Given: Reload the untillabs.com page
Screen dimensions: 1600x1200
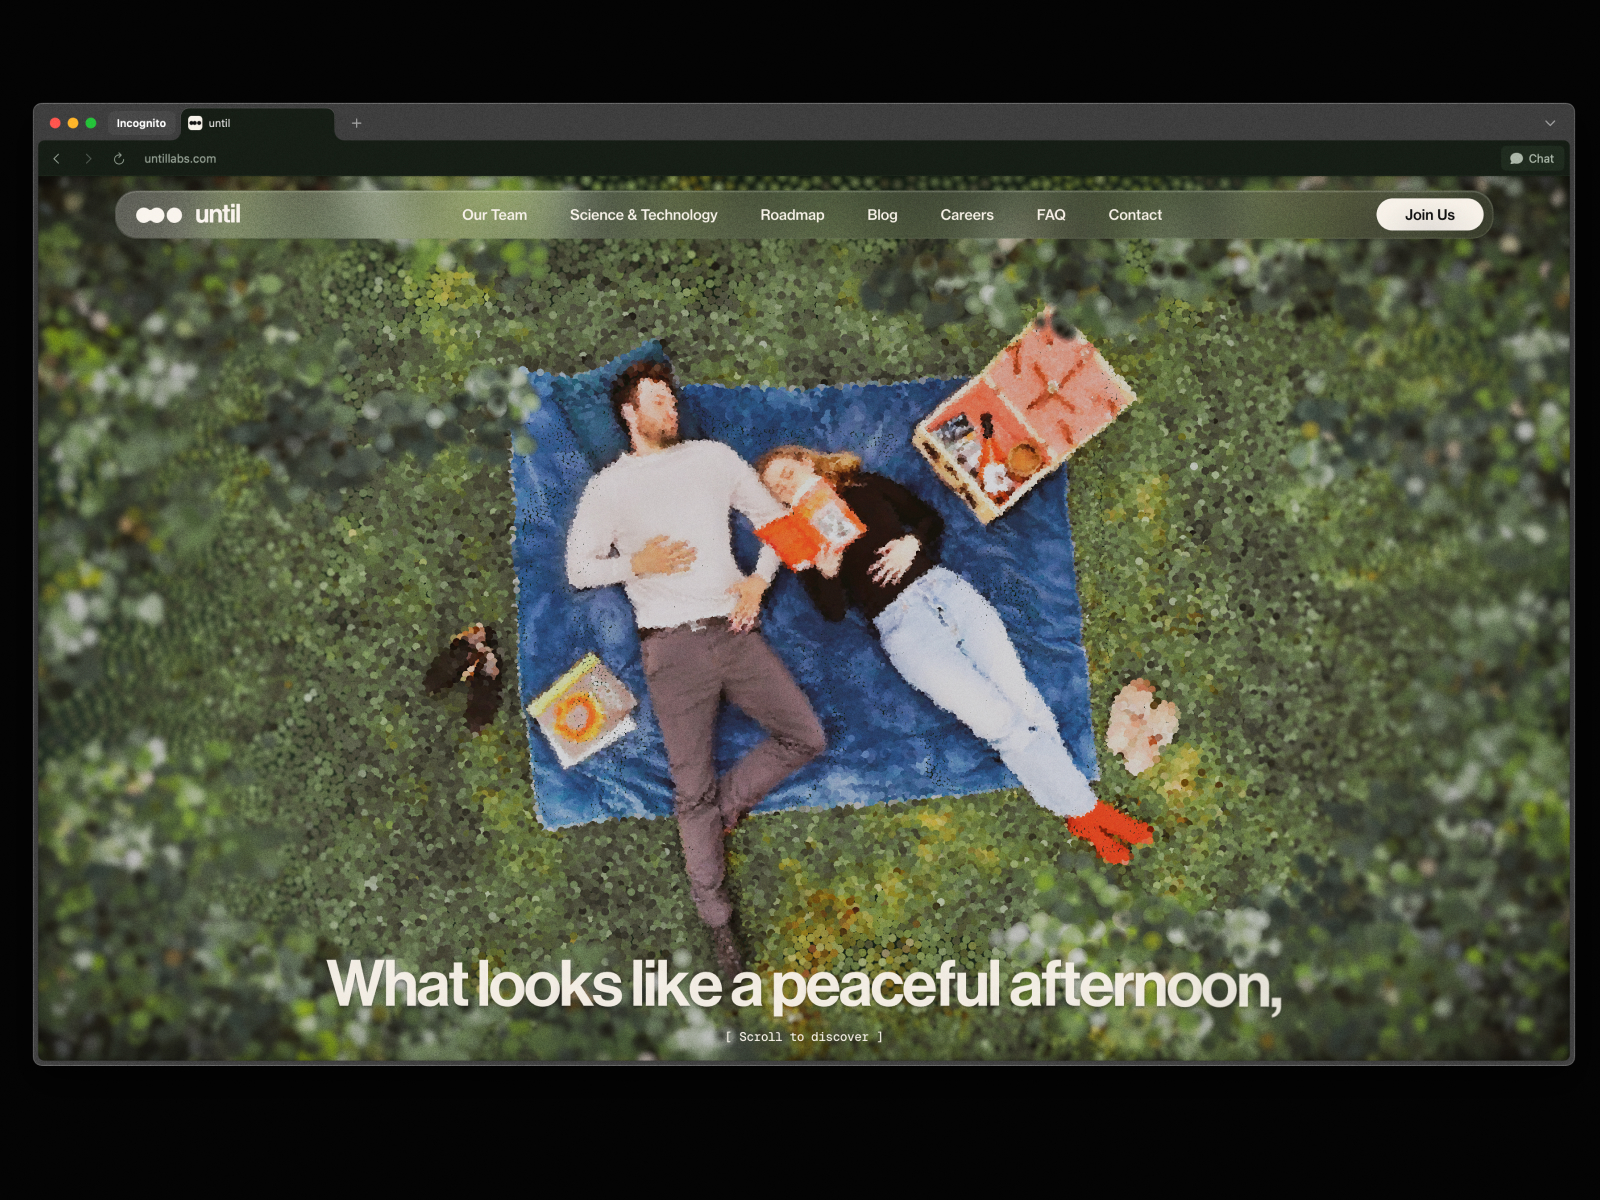Looking at the screenshot, I should point(119,159).
